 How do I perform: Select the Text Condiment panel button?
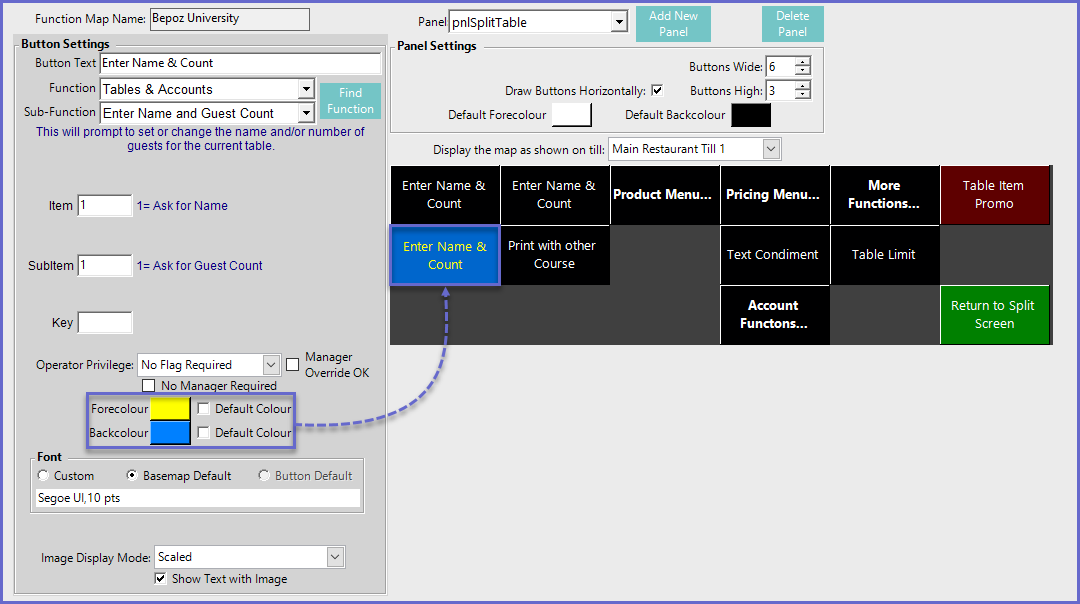pos(775,255)
